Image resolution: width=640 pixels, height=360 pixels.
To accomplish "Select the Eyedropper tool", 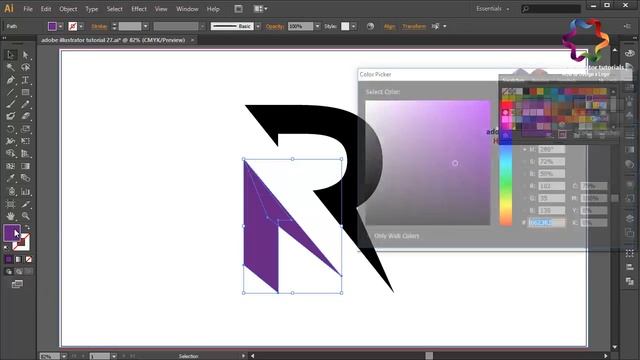I will pyautogui.click(x=11, y=178).
